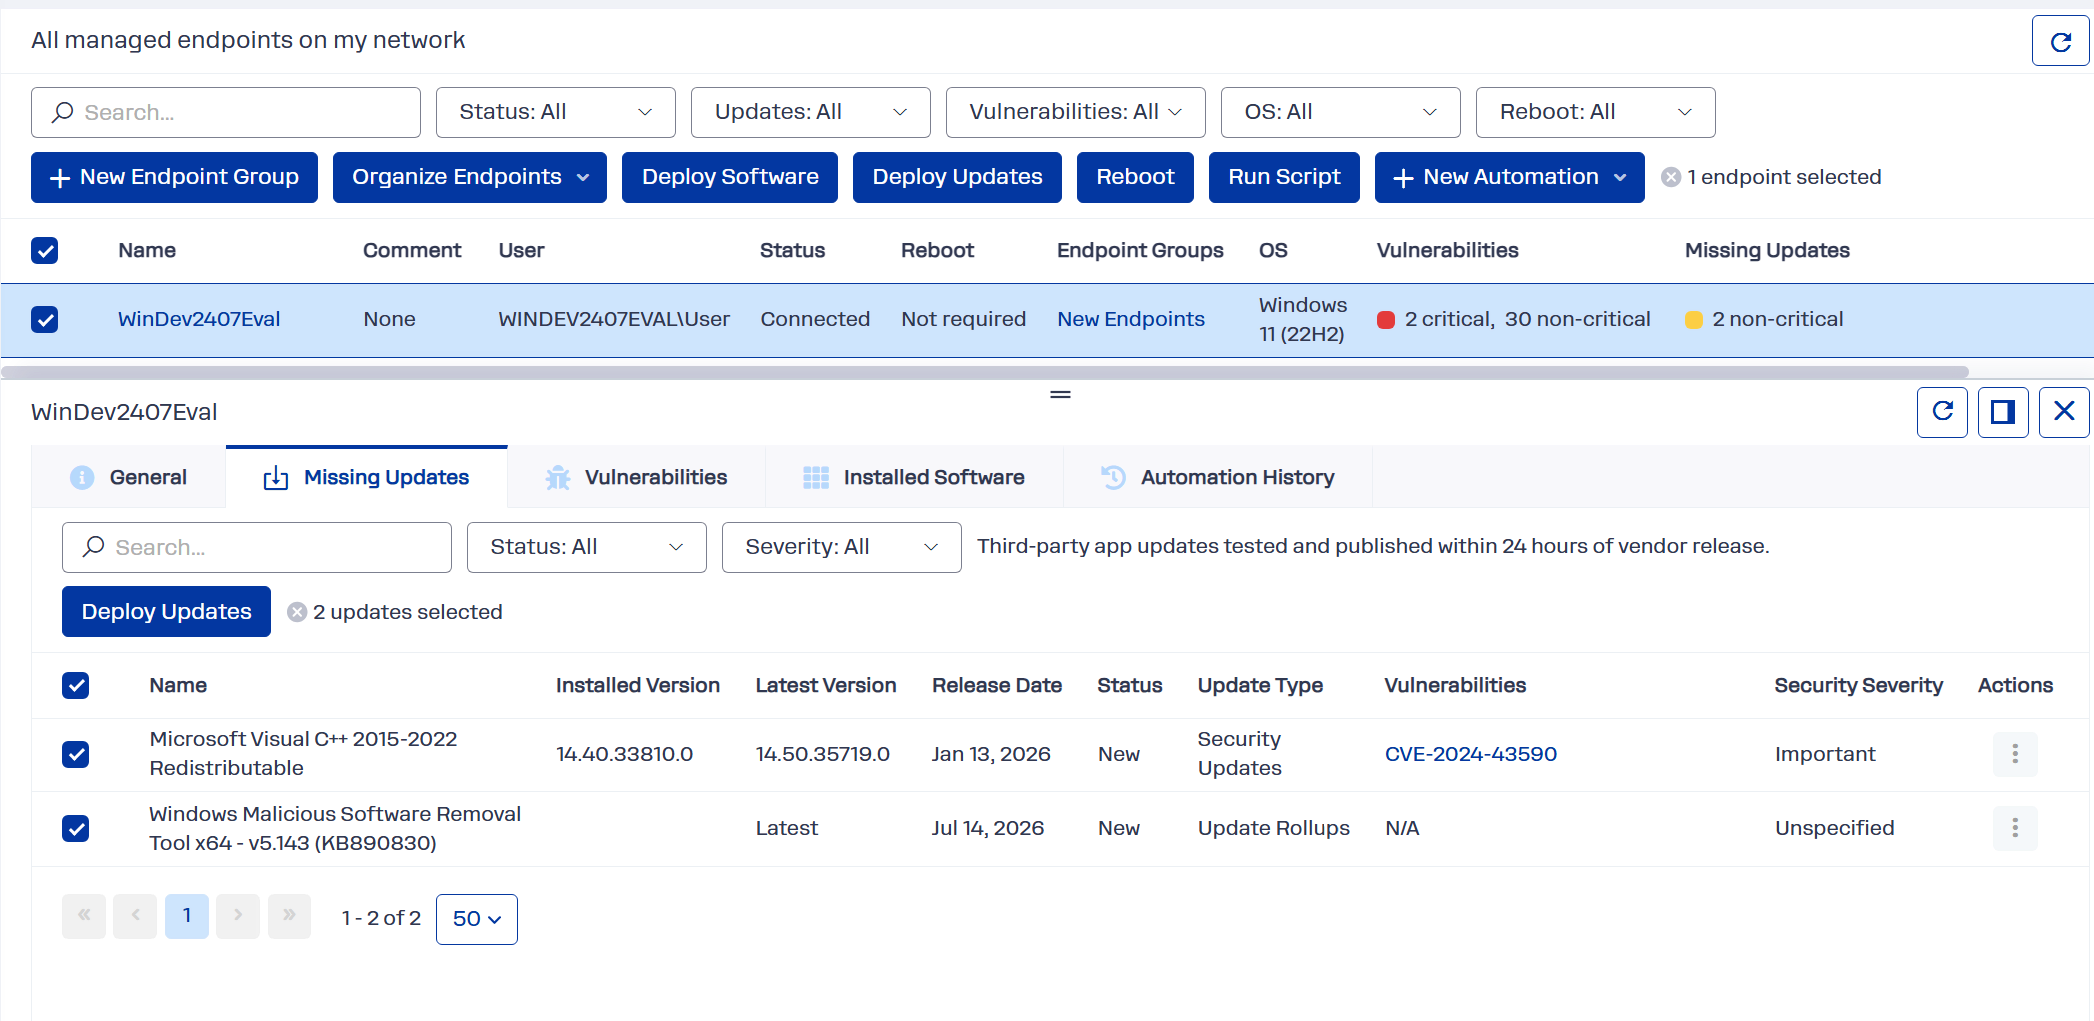The height and width of the screenshot is (1021, 2094).
Task: Uncheck Windows Malicious Software Removal Tool update
Action: 76,828
